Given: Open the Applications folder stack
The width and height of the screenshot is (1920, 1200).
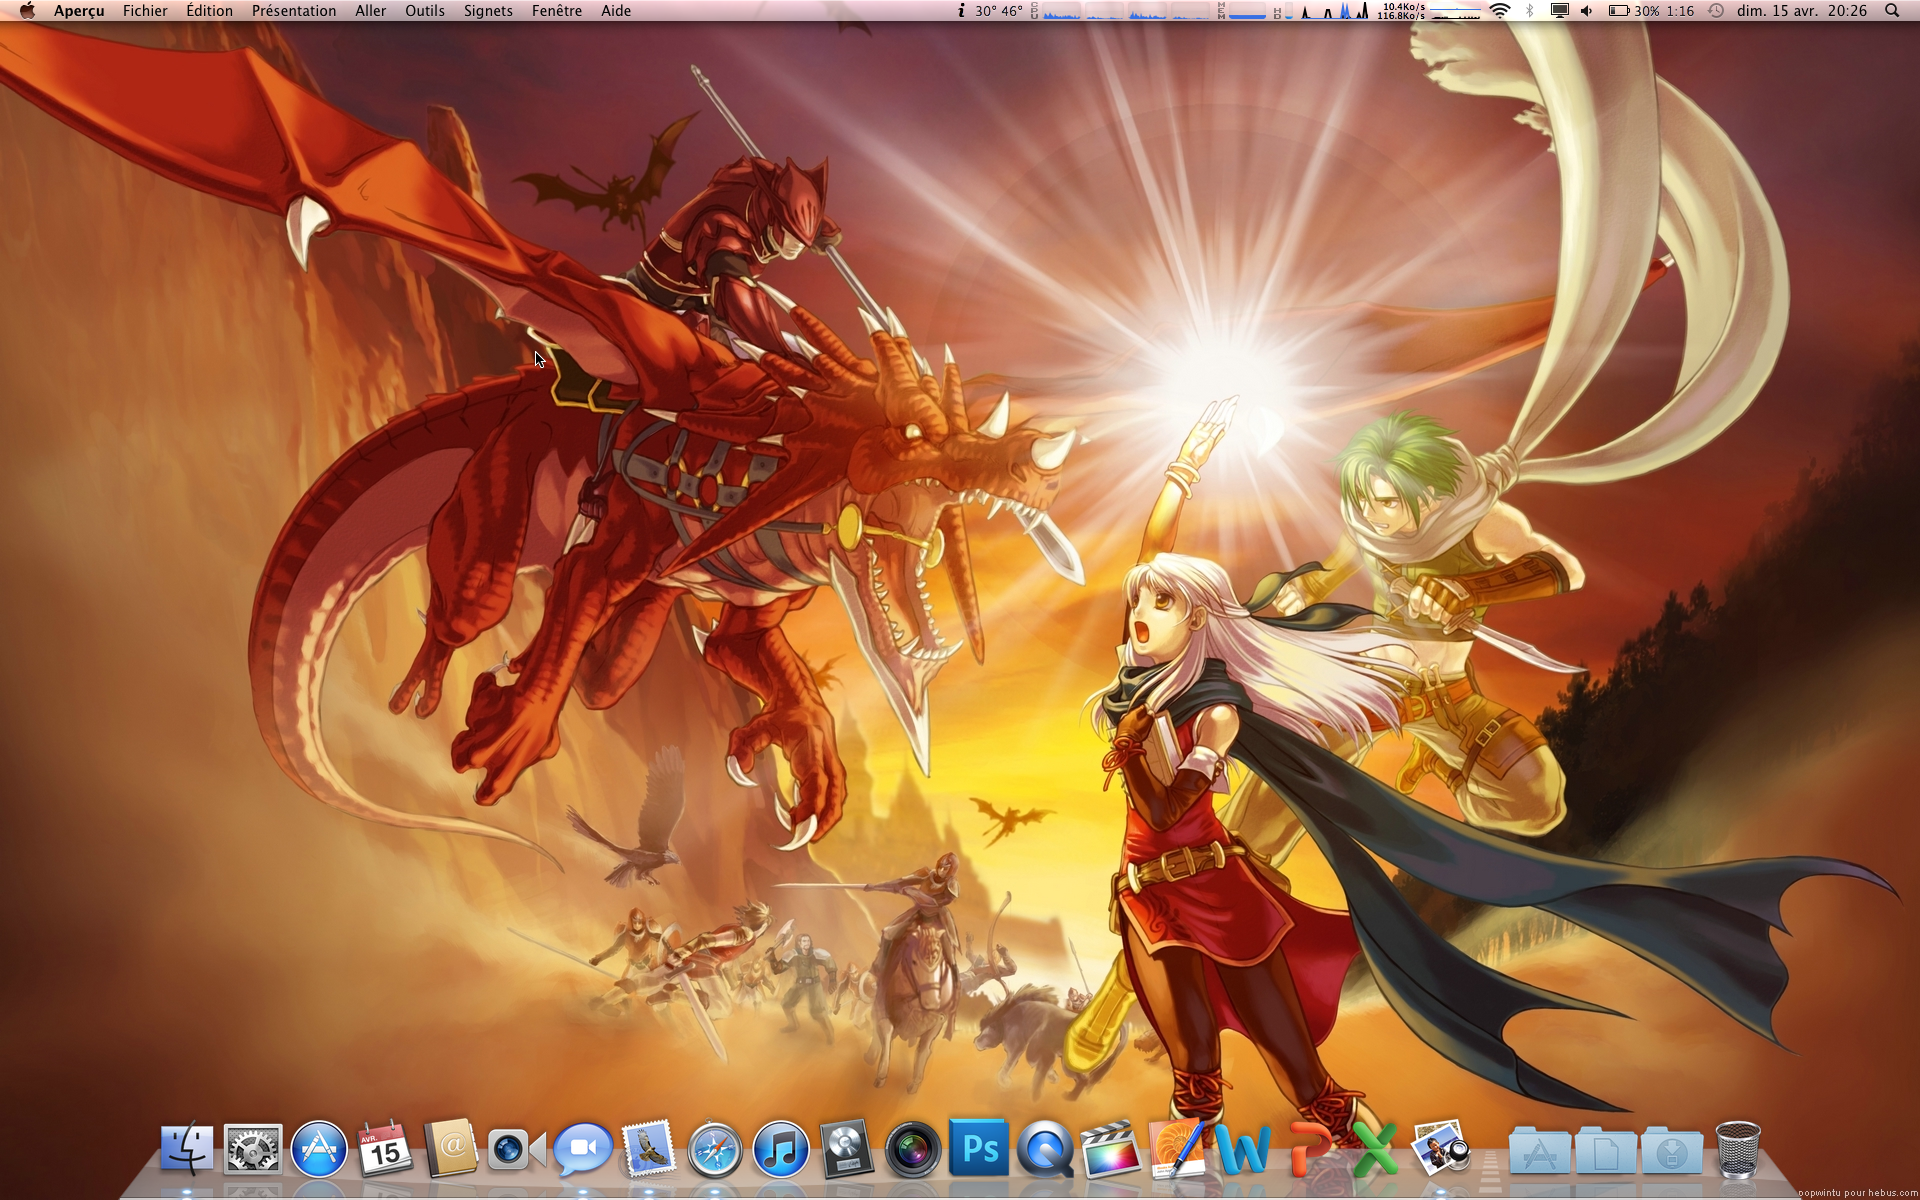Looking at the screenshot, I should coord(1540,1151).
